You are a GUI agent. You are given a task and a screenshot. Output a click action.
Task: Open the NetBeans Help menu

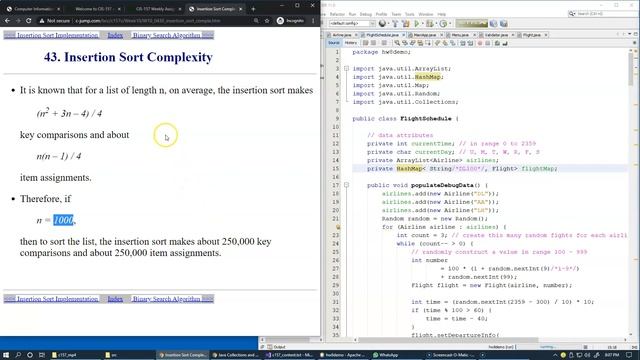[x=442, y=14]
